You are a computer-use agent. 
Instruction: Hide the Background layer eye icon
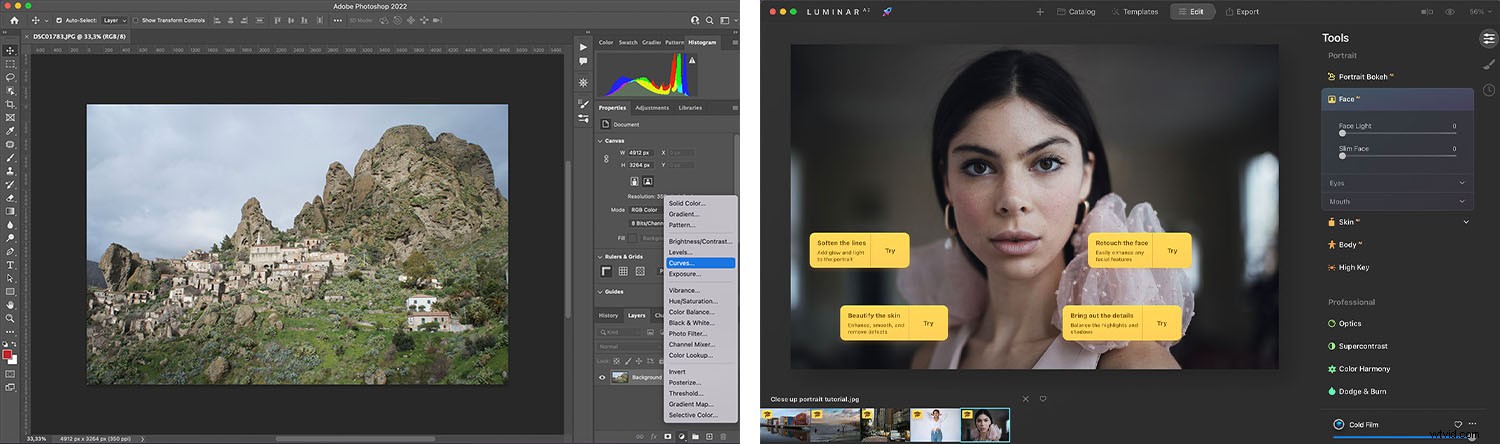[602, 377]
